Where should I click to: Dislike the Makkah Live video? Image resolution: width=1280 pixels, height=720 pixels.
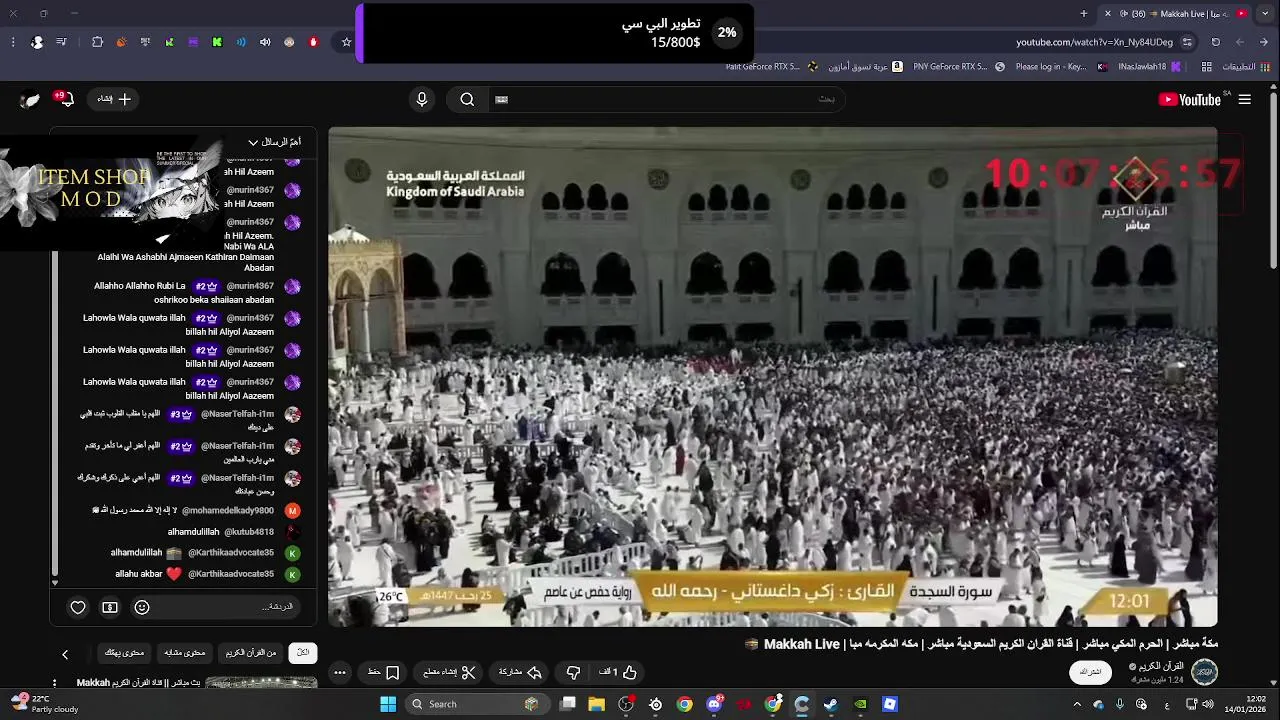coord(573,672)
